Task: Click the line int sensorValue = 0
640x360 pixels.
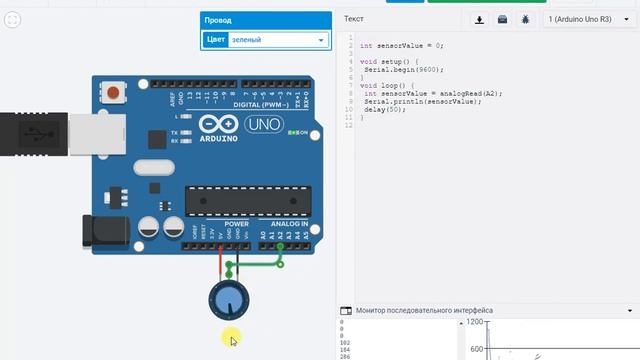Action: 402,46
